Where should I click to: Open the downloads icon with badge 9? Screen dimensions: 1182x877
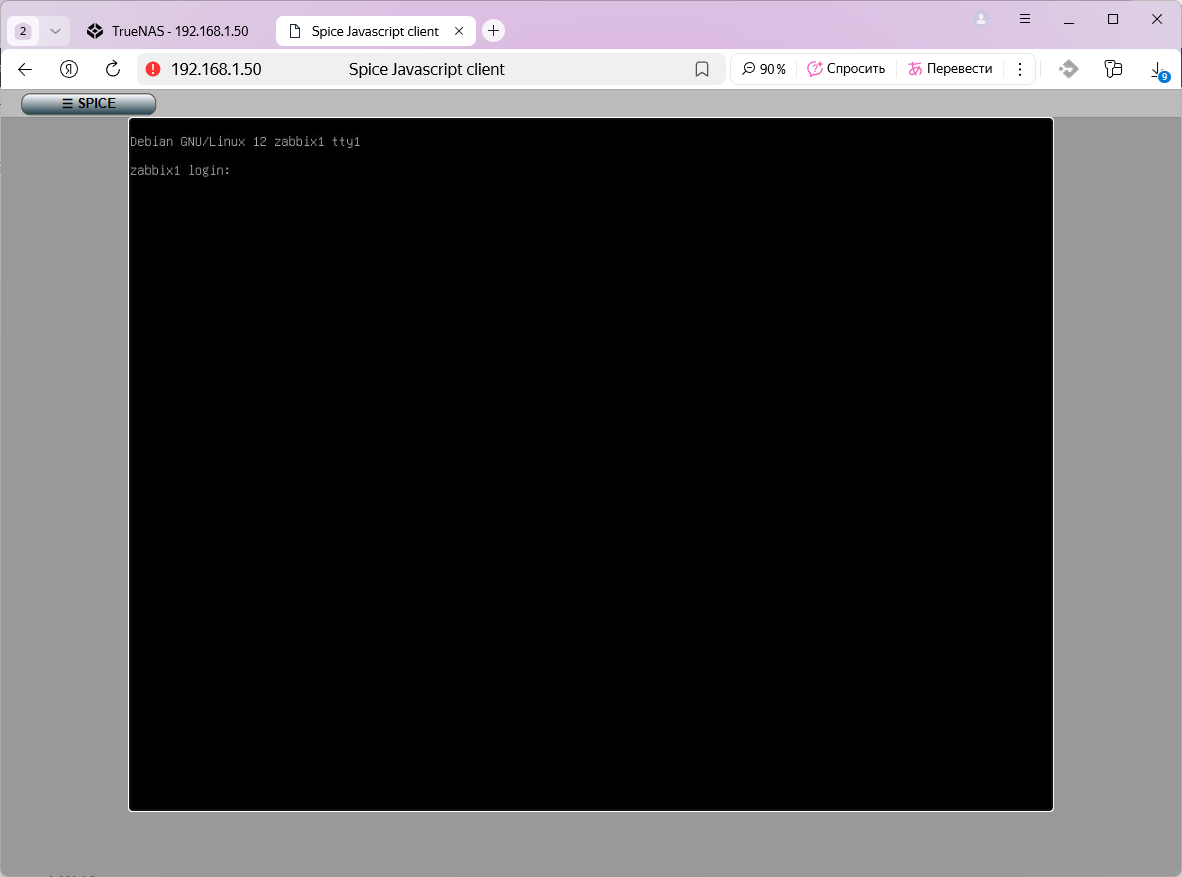coord(1159,71)
